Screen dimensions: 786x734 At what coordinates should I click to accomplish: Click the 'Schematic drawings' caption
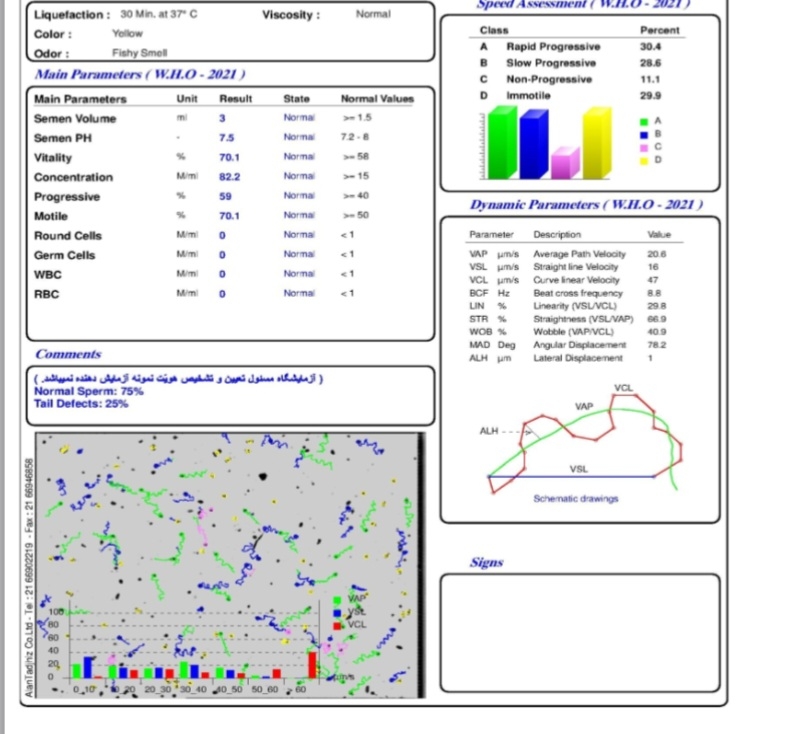click(x=575, y=499)
